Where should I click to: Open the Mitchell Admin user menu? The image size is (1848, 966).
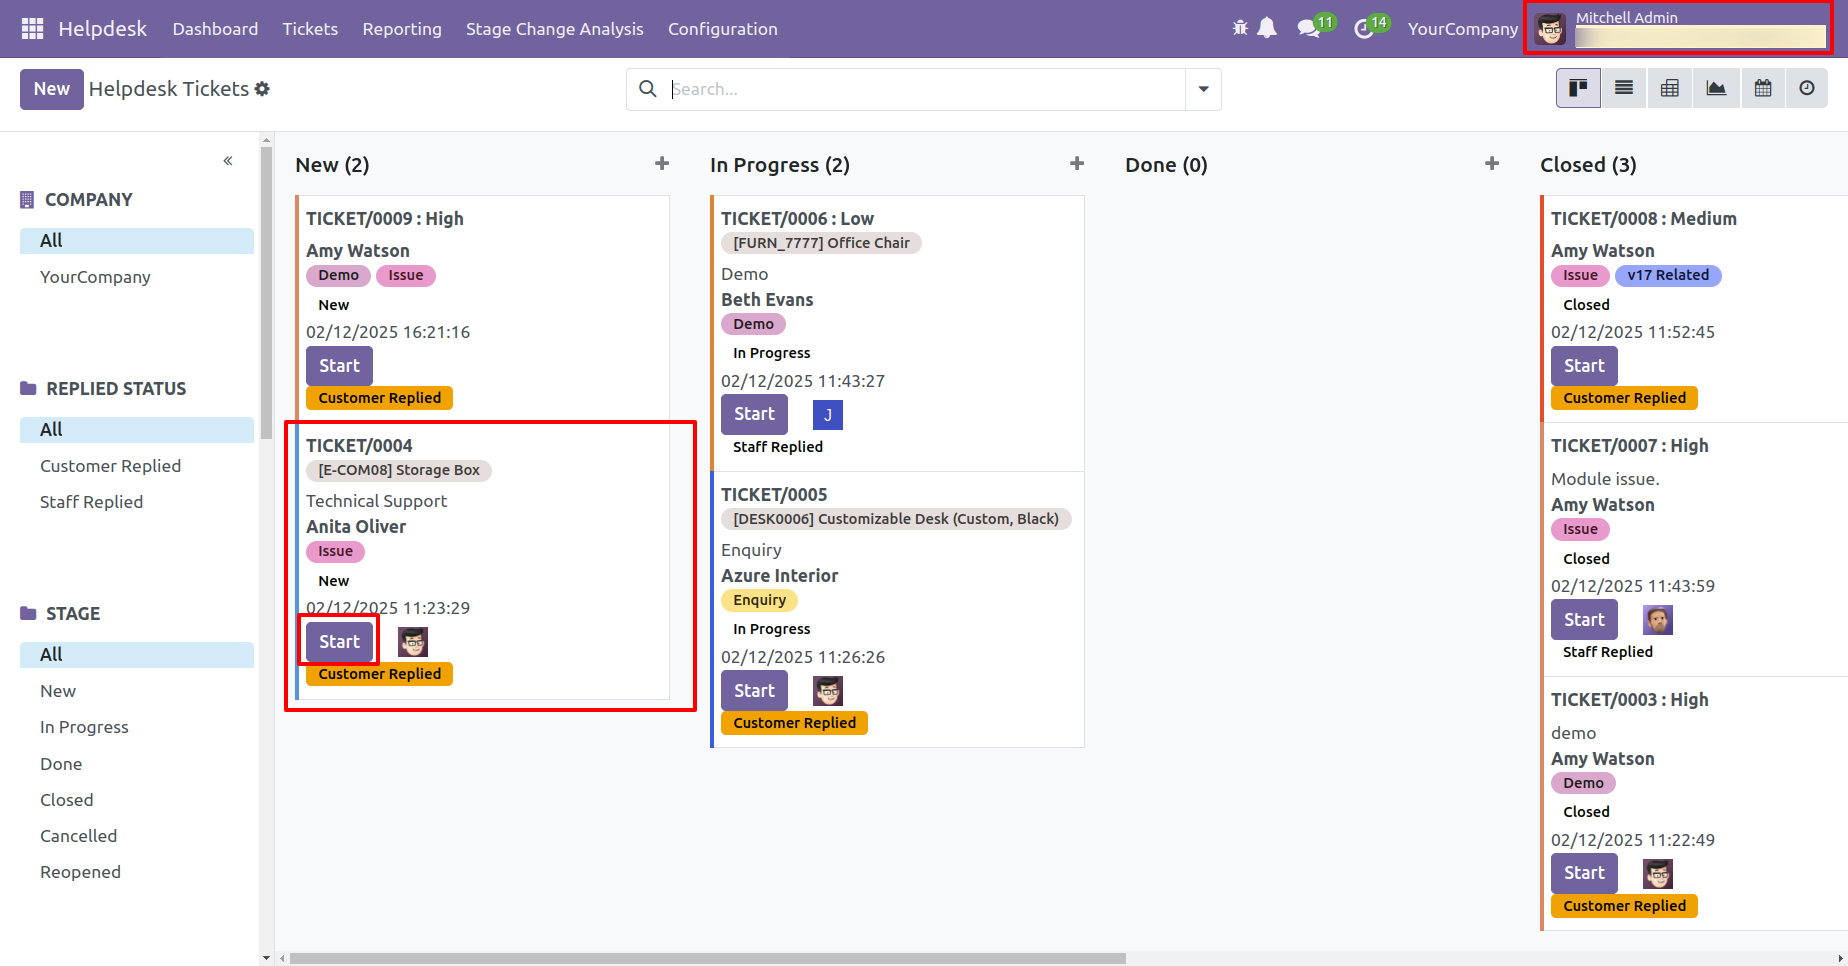coord(1677,29)
